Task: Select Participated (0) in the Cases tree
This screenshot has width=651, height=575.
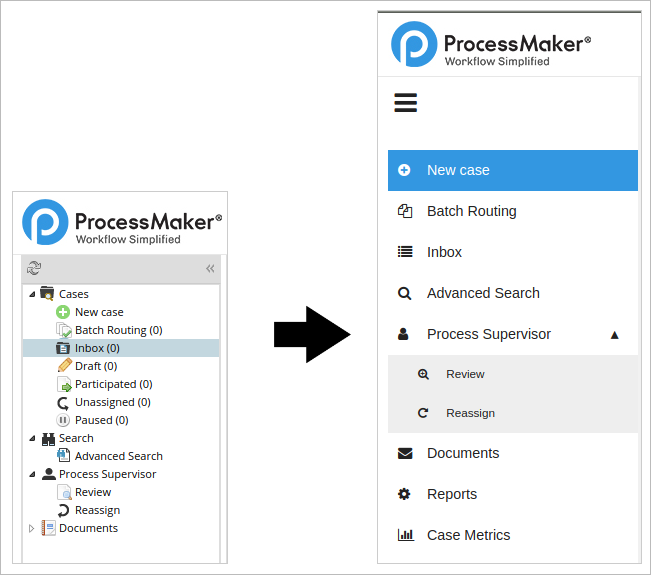Action: point(113,384)
